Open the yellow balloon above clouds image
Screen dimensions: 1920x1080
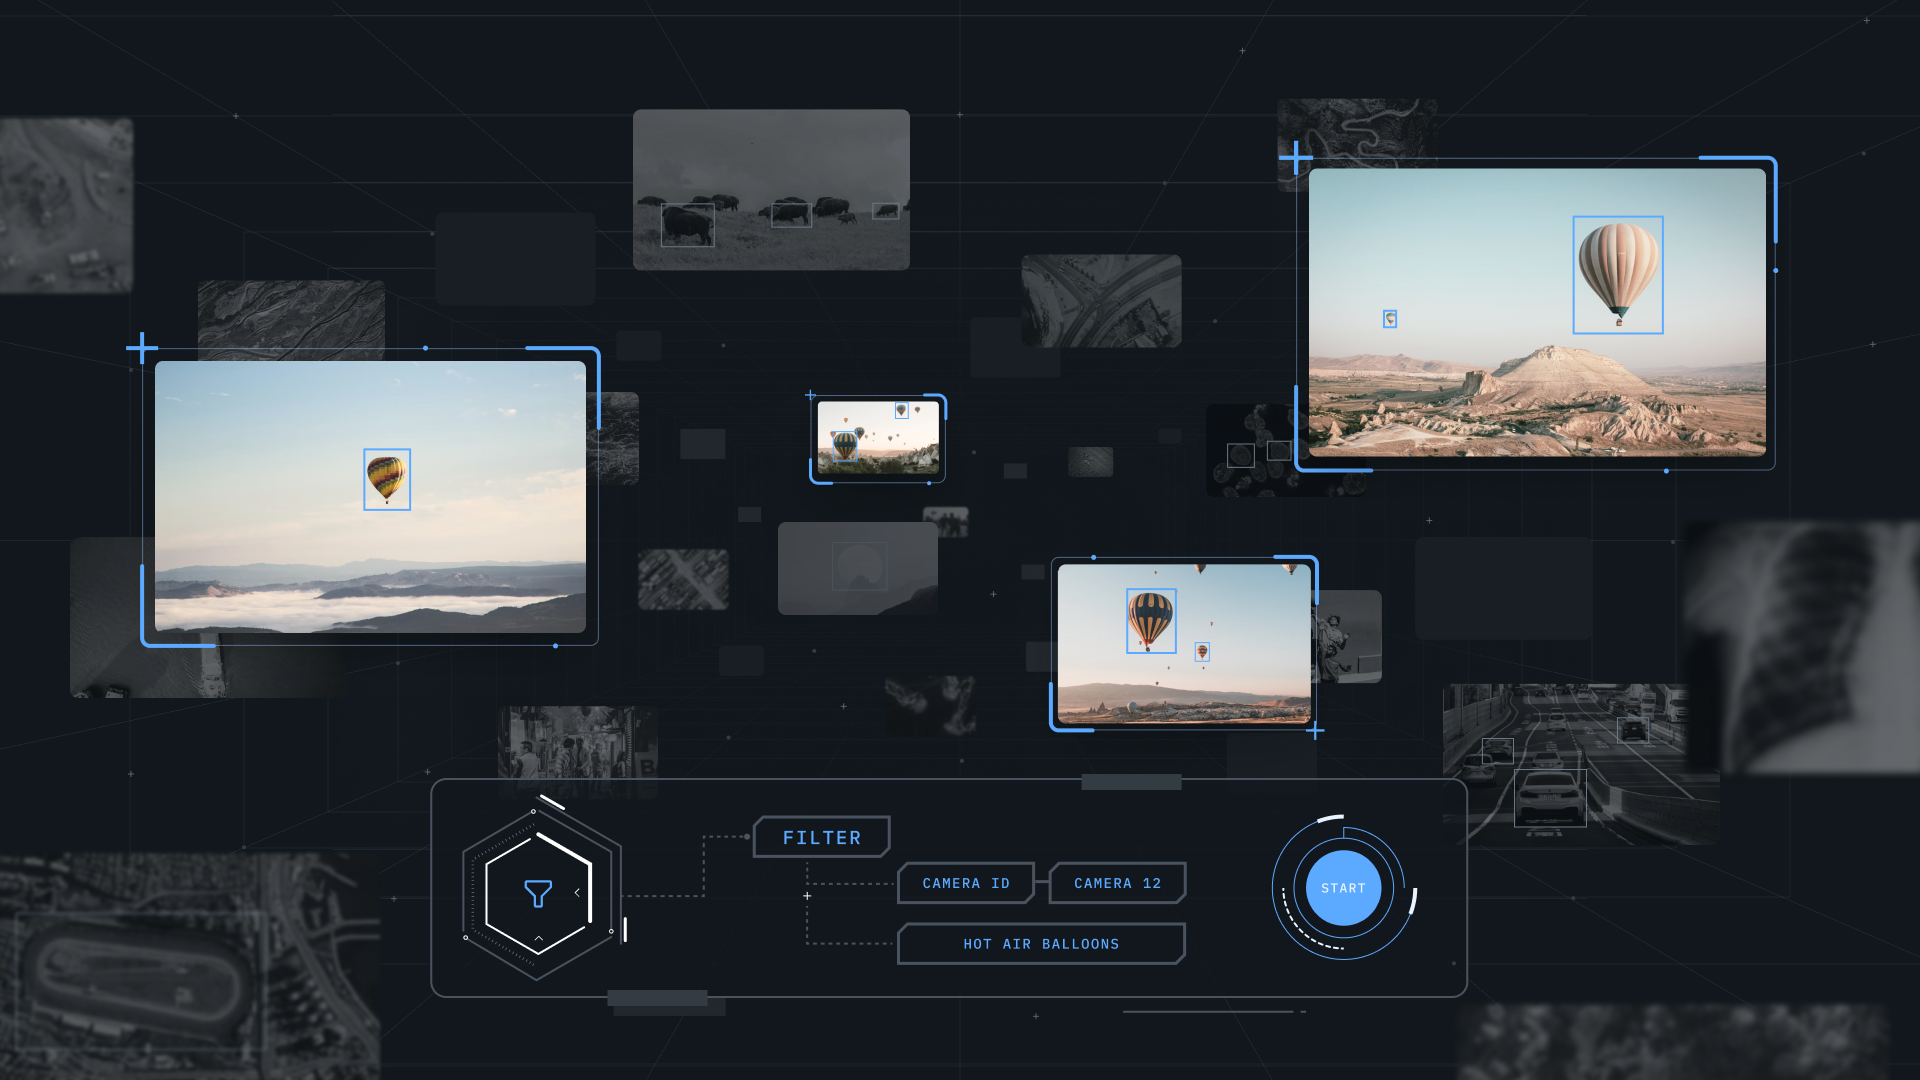pos(370,497)
